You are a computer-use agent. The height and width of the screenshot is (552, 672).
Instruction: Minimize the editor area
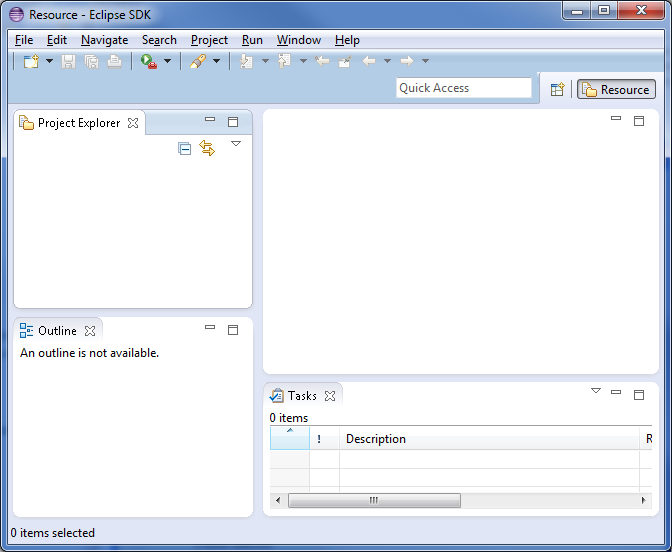coord(616,118)
